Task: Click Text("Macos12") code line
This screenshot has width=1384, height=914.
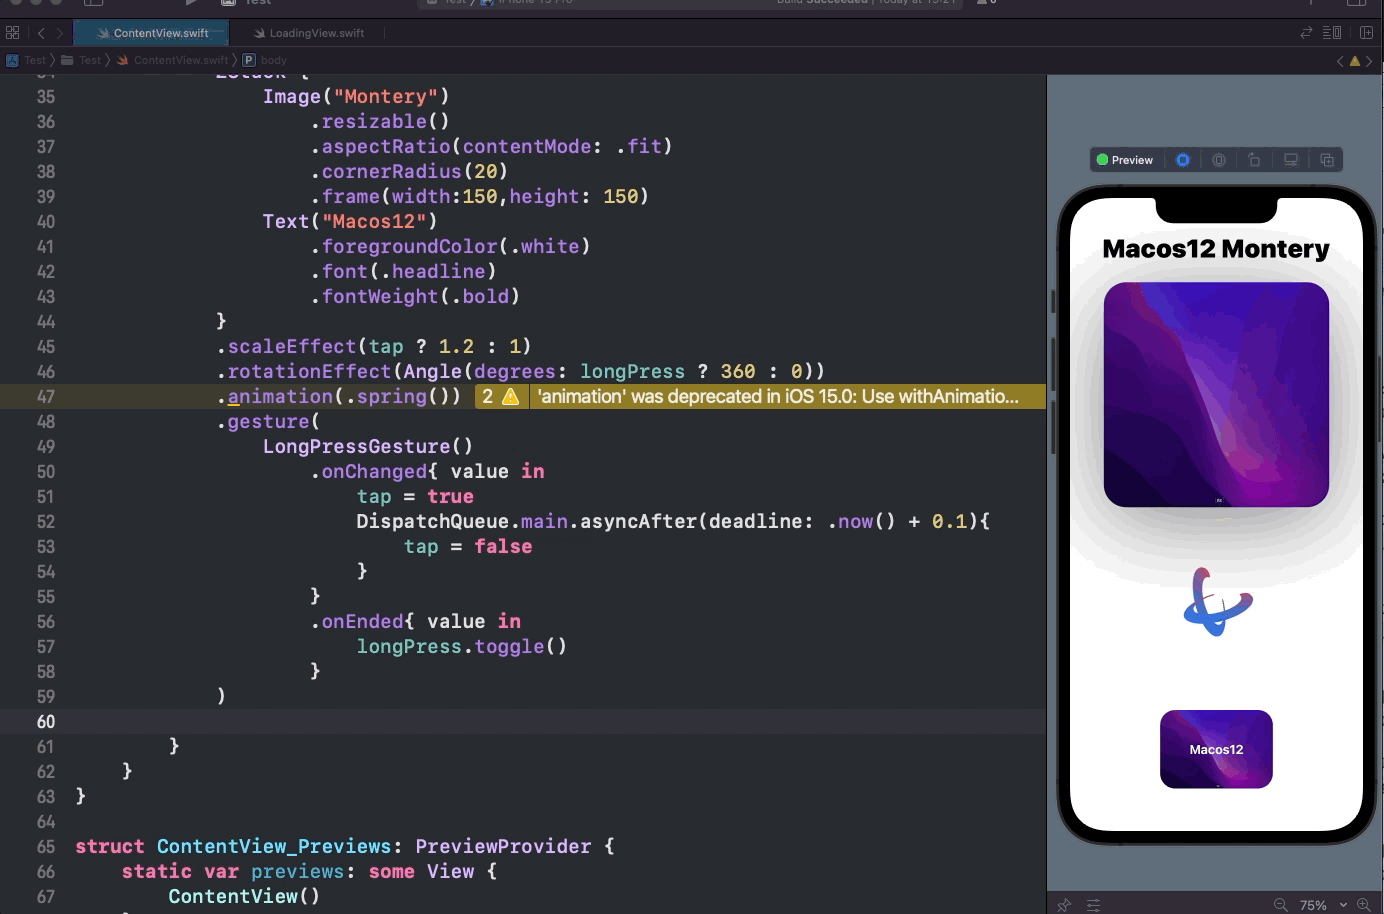Action: click(350, 222)
